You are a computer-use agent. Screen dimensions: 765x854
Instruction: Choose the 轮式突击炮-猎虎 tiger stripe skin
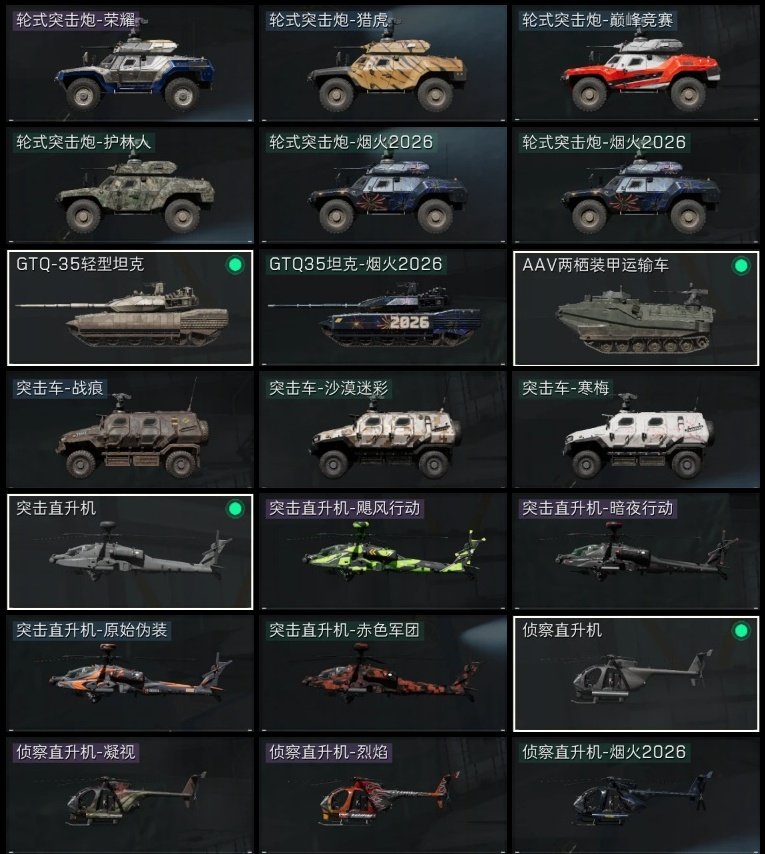tap(383, 63)
